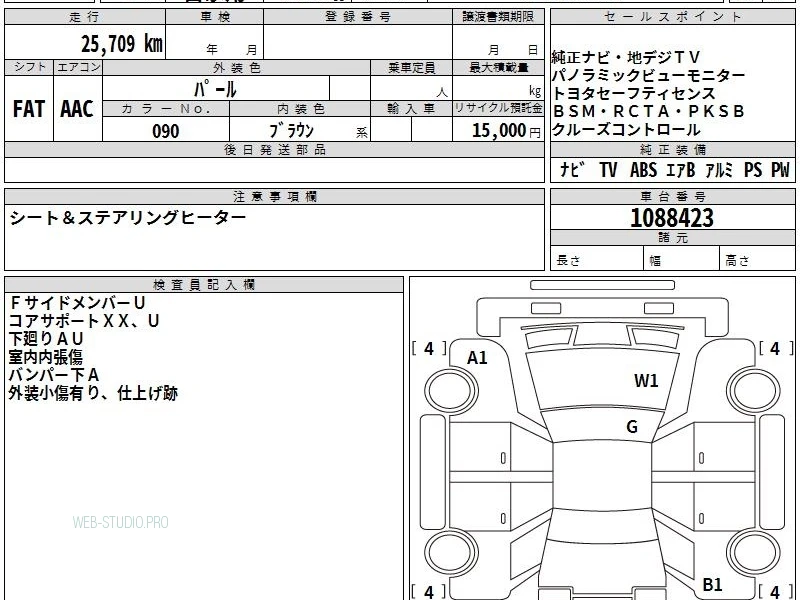Click the 長さ dimension cell

pyautogui.click(x=596, y=260)
